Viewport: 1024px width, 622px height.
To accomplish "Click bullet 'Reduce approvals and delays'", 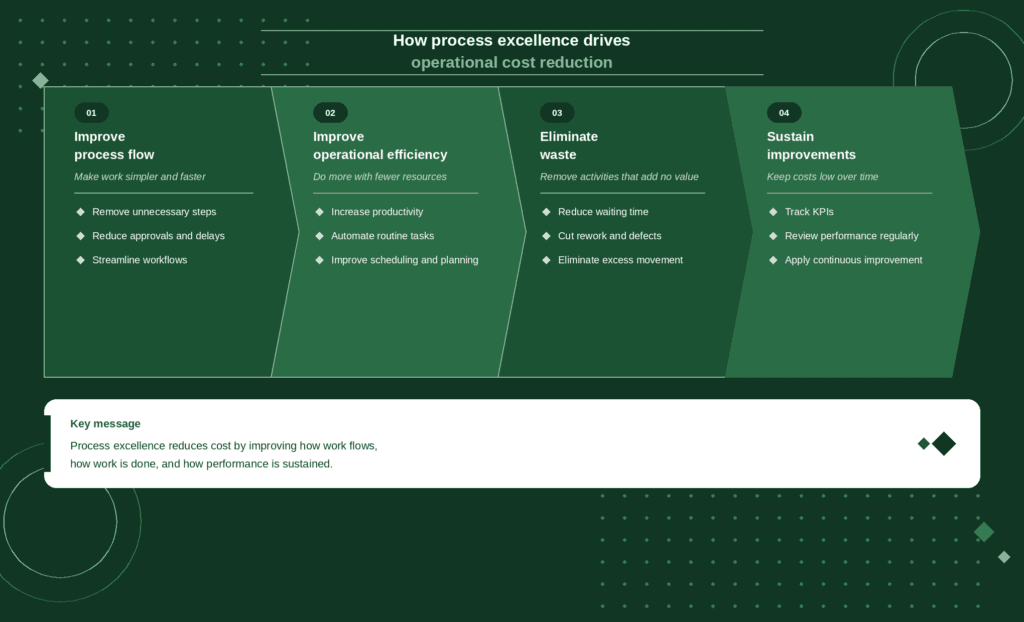I will [x=158, y=236].
